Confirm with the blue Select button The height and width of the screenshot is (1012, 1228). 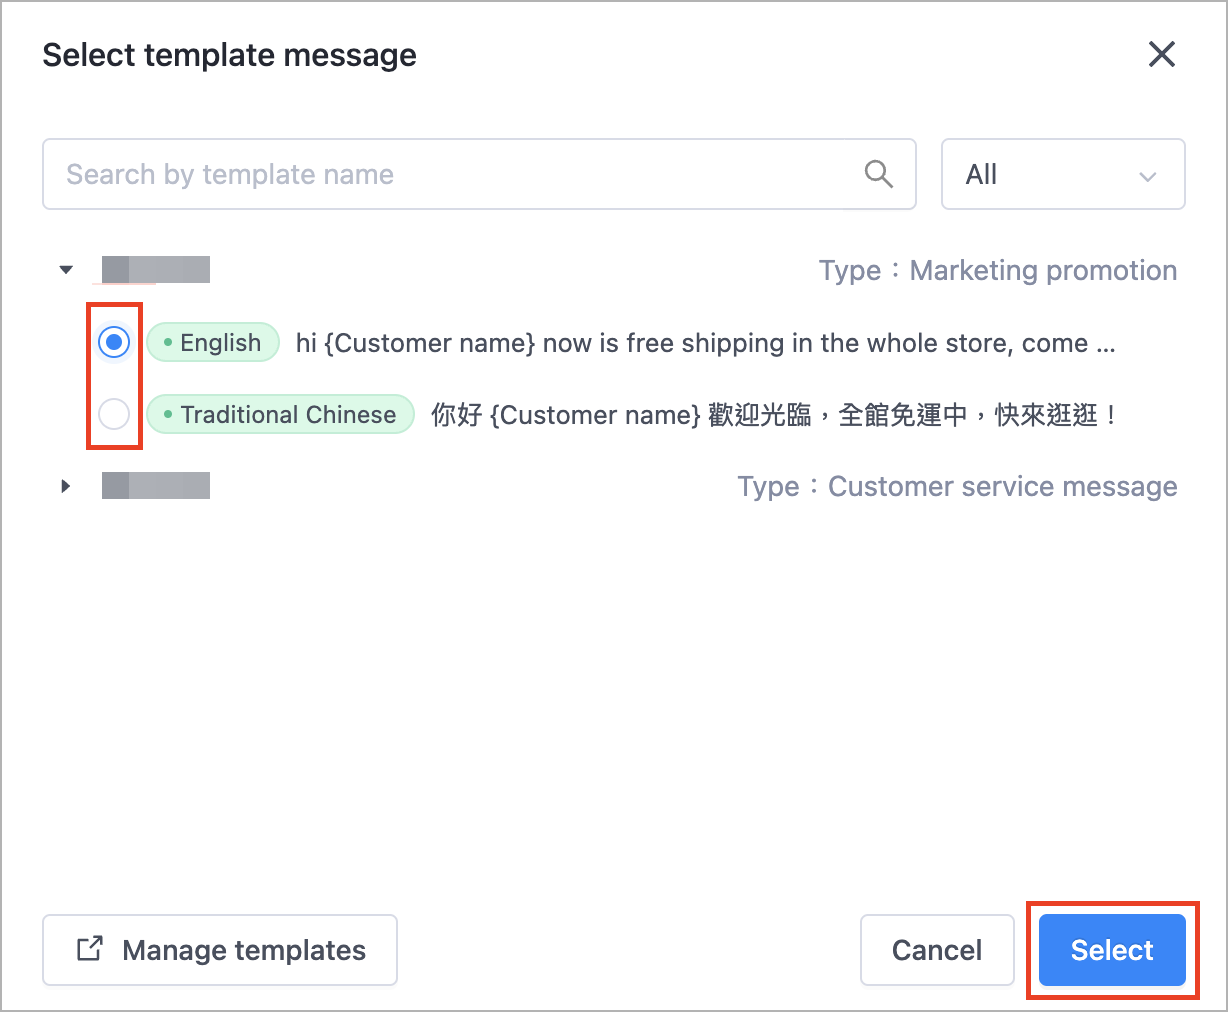(1112, 949)
